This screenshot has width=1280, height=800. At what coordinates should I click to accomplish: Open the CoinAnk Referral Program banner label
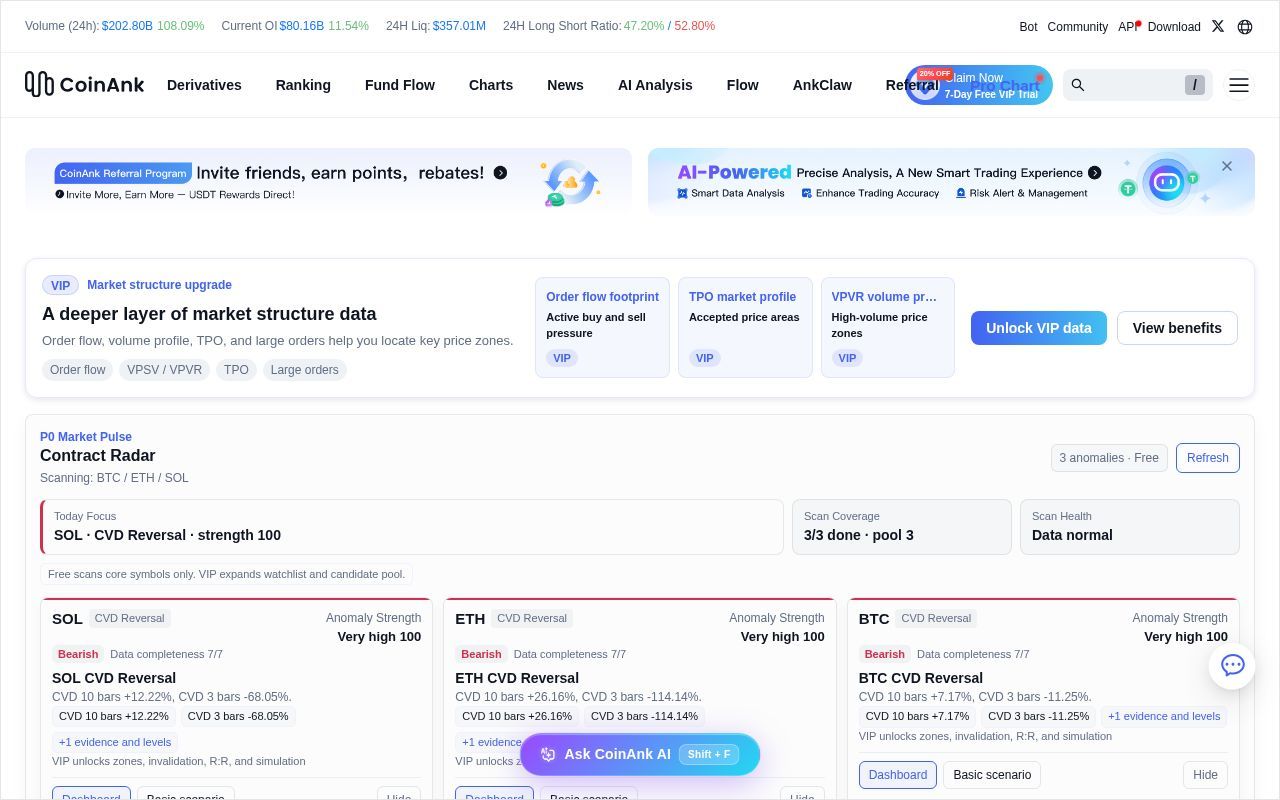122,173
